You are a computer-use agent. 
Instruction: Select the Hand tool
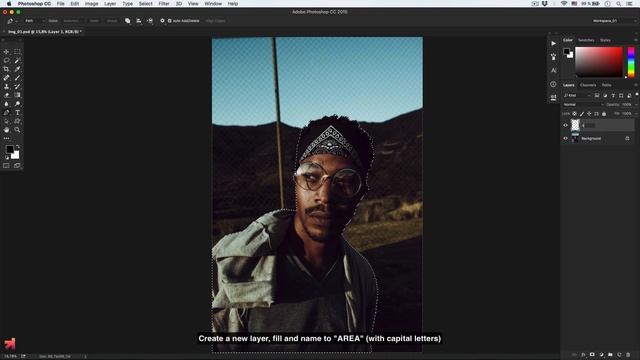click(6, 130)
